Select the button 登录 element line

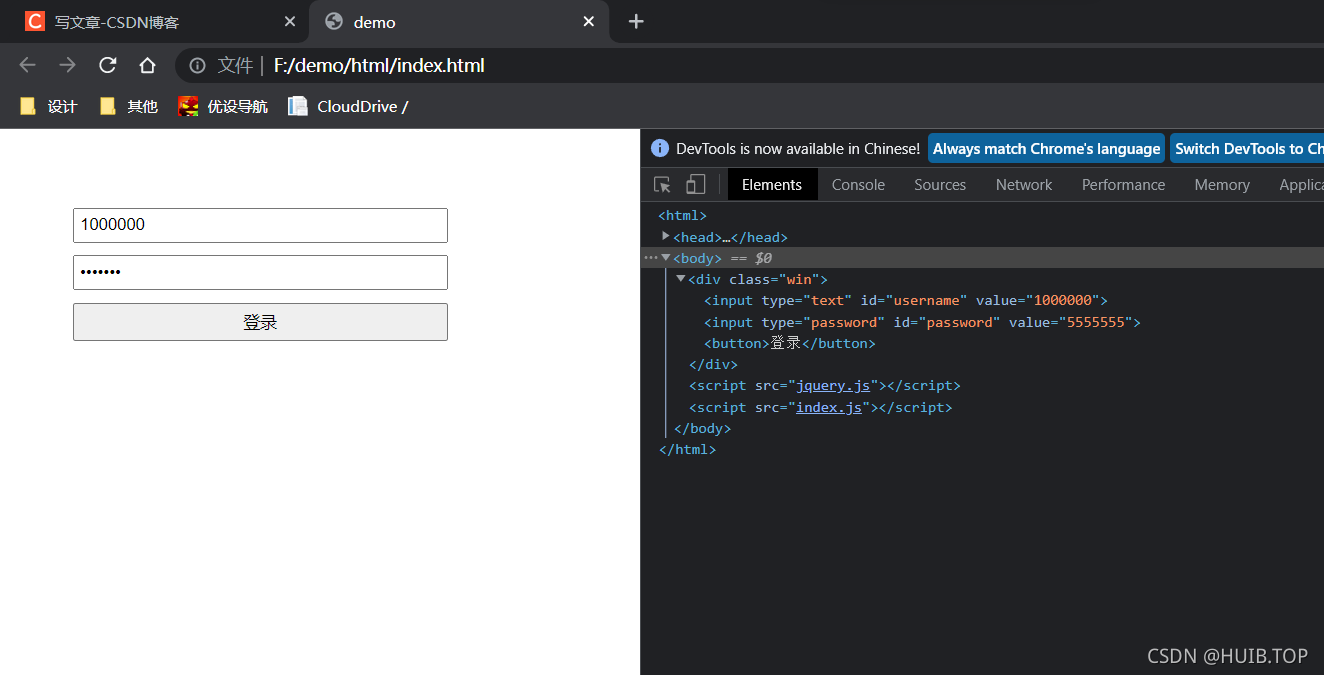coord(790,343)
